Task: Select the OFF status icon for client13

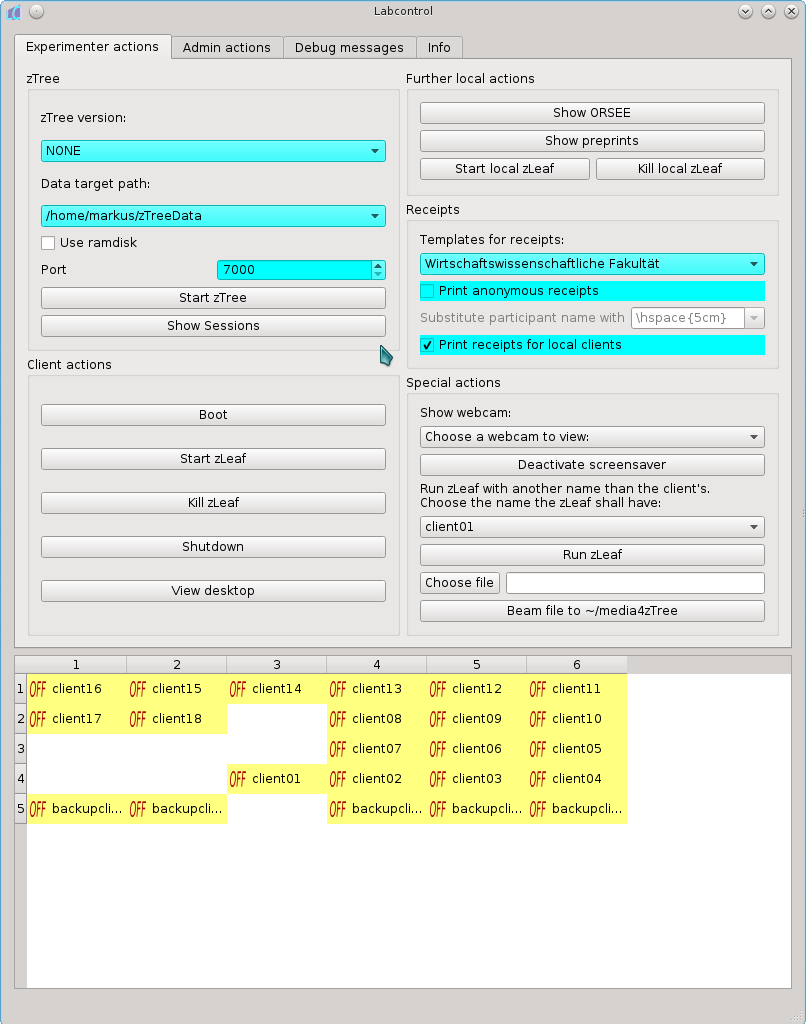Action: point(338,689)
